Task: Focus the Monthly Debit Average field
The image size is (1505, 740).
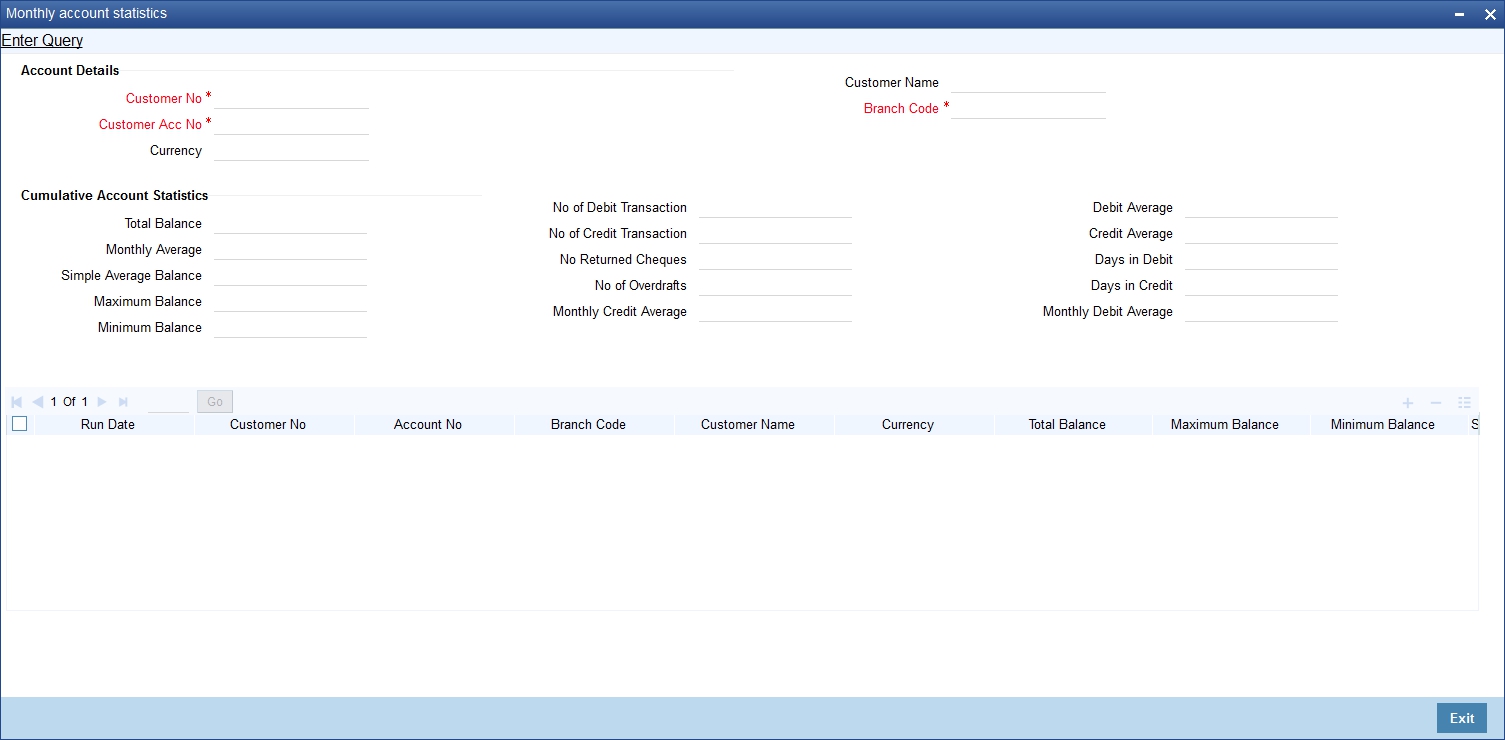Action: point(1261,311)
